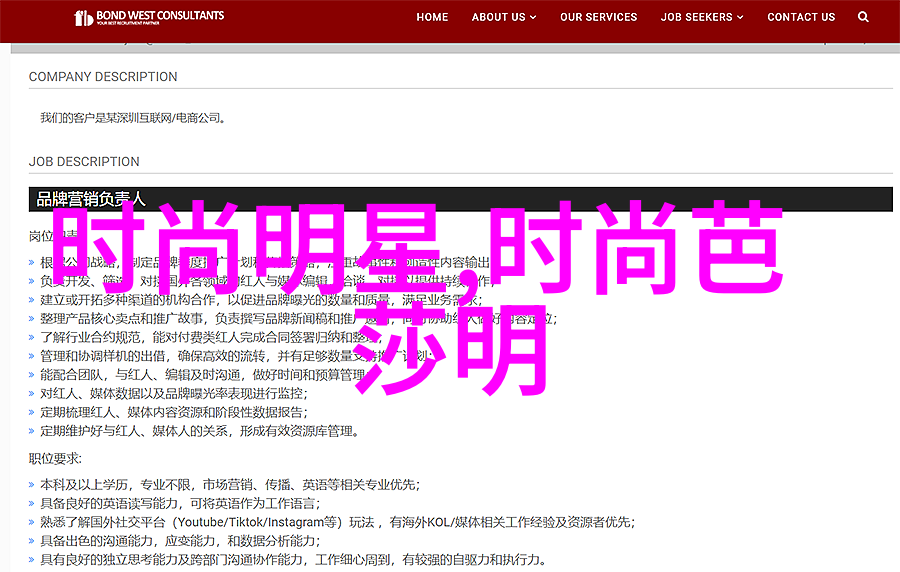
Task: Expand the Job Seekers dropdown menu
Action: click(702, 17)
